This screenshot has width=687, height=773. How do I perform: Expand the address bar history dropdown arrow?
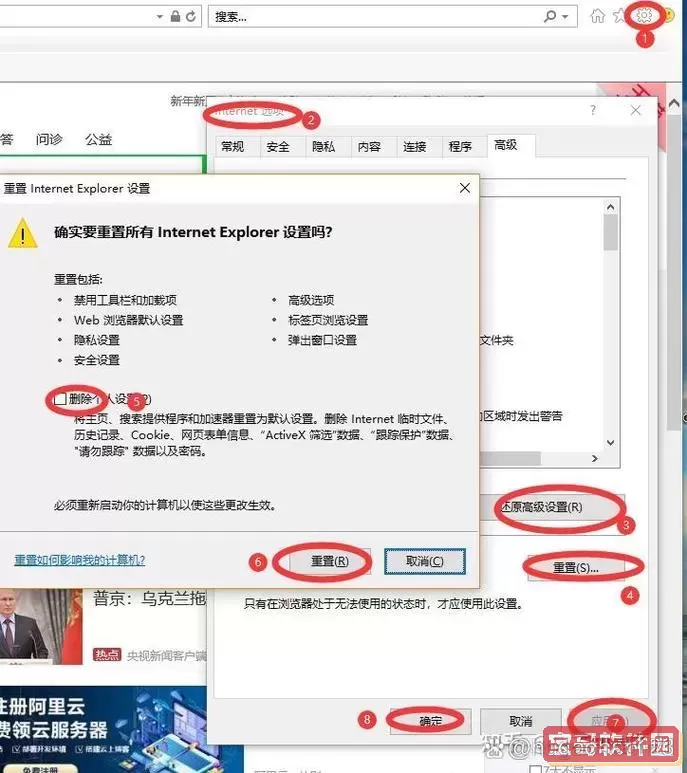[160, 17]
